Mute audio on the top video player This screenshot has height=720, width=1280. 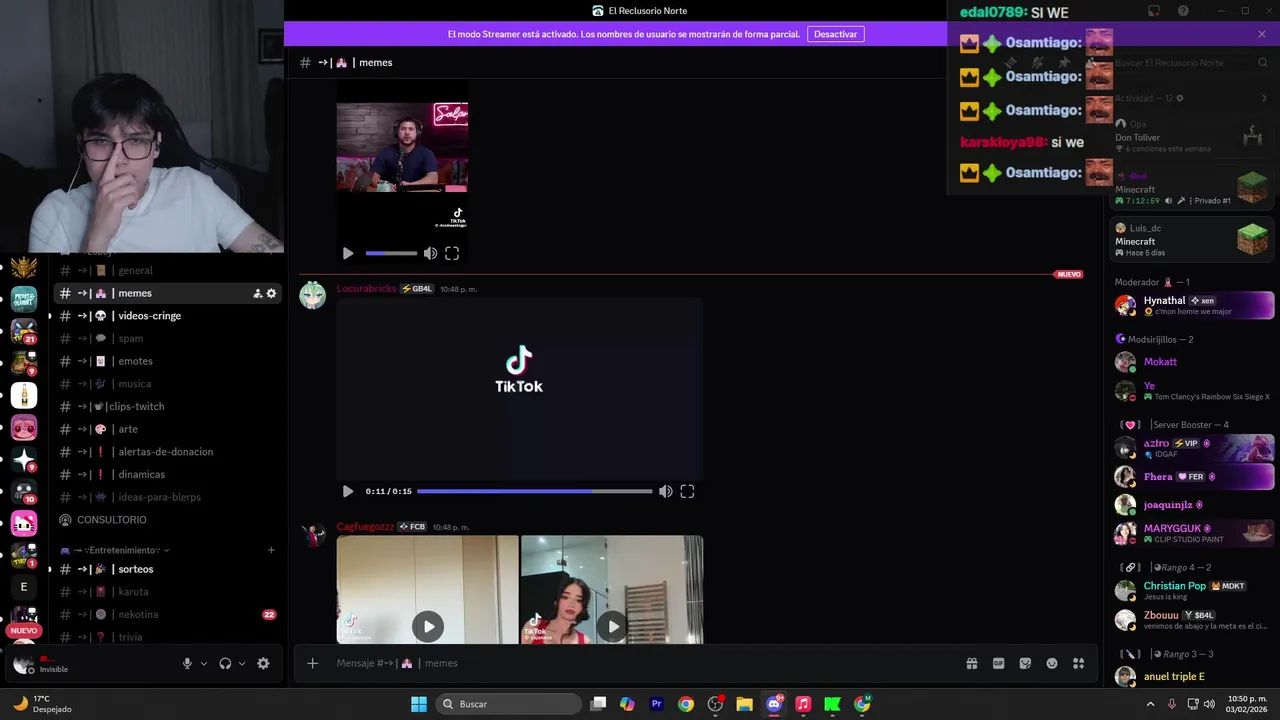(430, 253)
